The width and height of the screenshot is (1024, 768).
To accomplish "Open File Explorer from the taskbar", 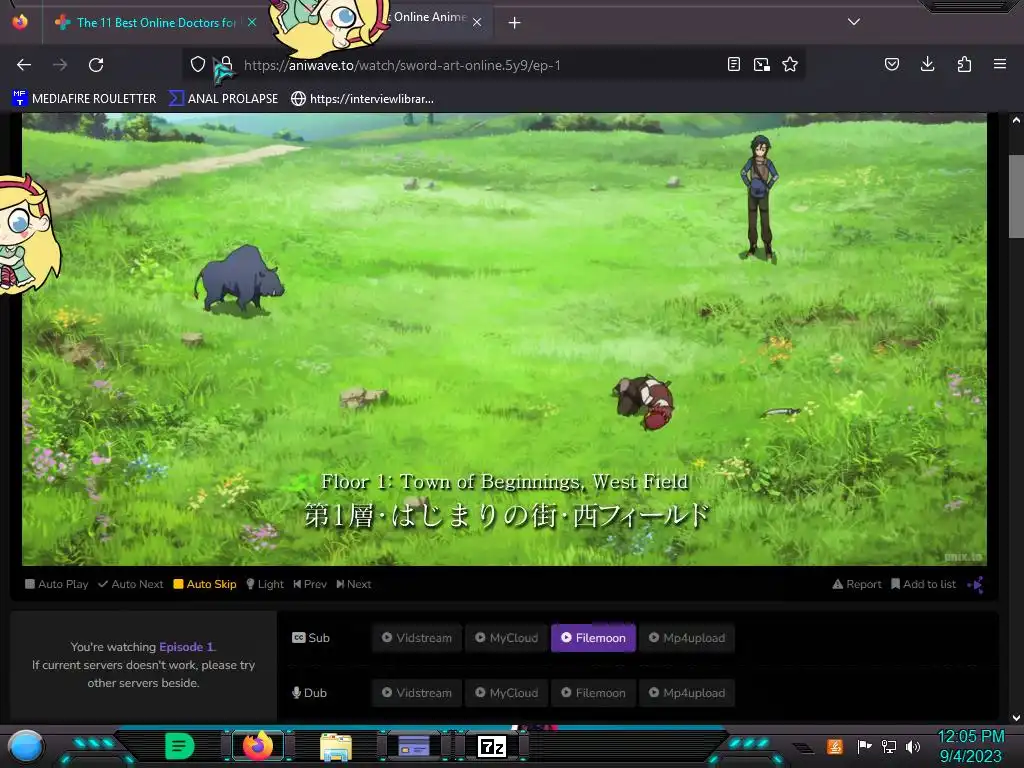I will pyautogui.click(x=336, y=746).
